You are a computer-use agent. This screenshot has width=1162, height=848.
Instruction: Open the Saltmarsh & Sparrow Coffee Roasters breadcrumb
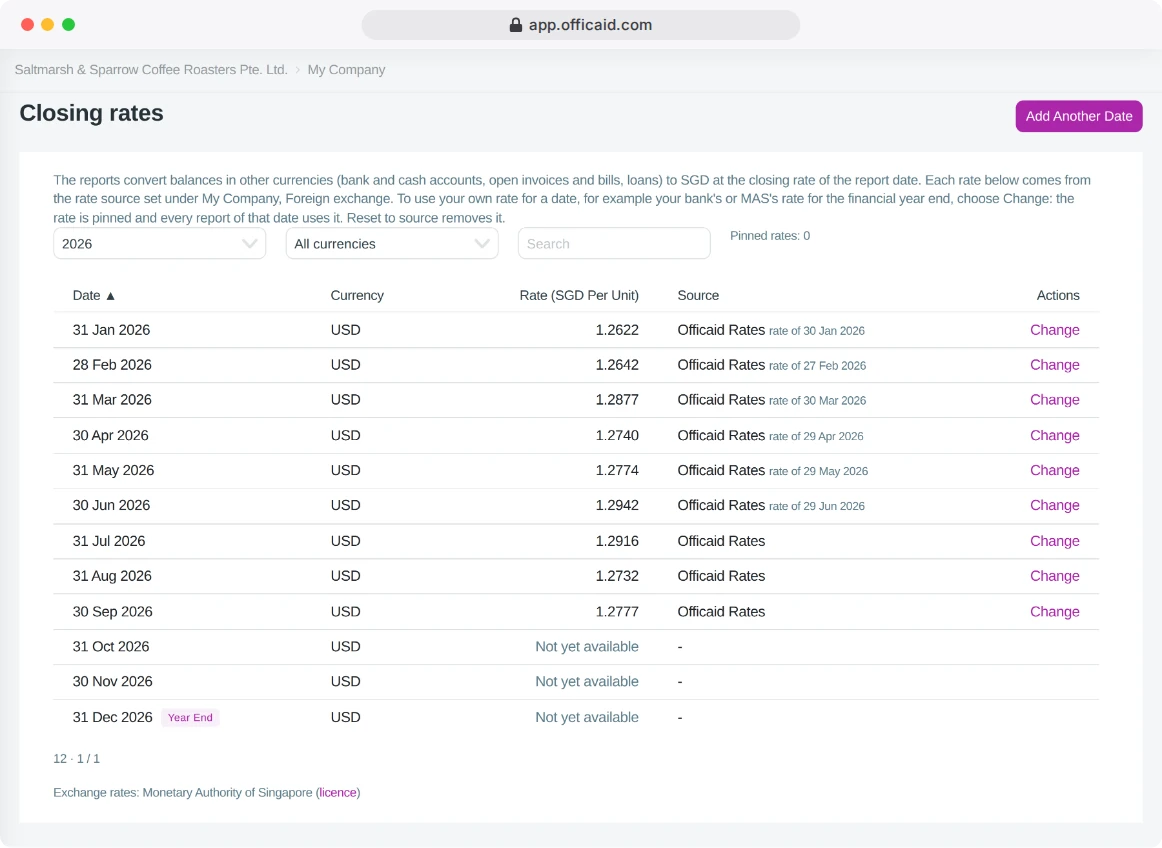coord(151,70)
